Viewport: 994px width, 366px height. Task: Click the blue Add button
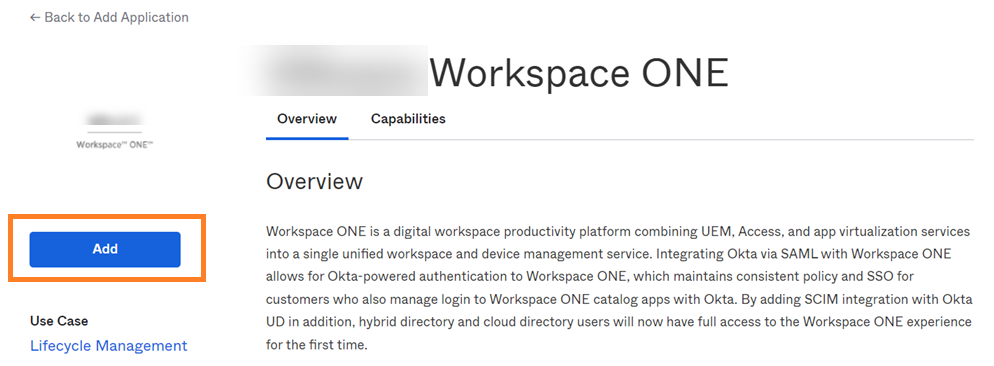[105, 249]
